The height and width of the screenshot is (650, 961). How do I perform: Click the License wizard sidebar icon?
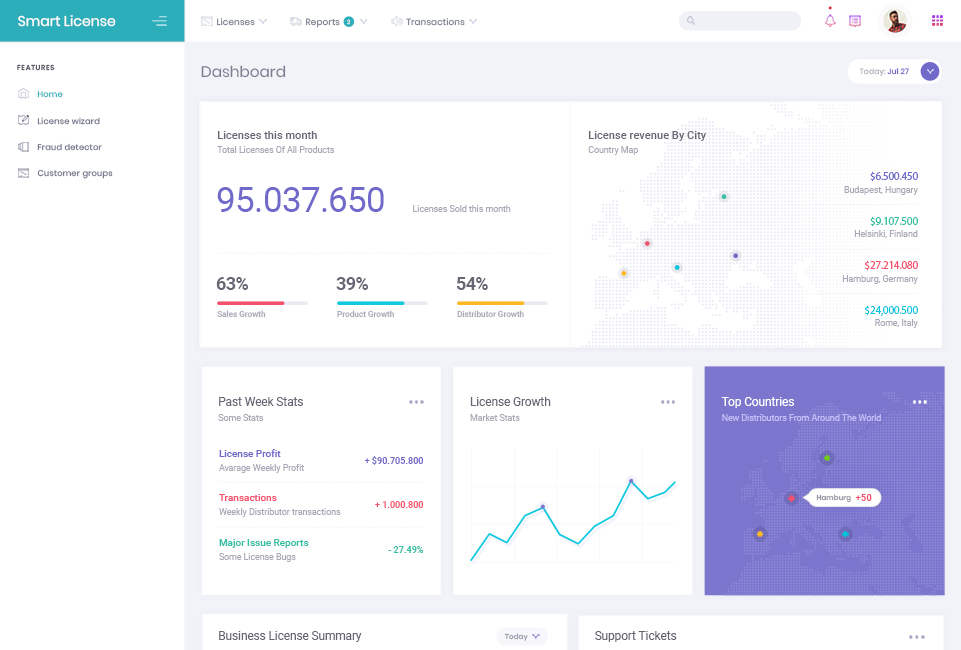(23, 121)
